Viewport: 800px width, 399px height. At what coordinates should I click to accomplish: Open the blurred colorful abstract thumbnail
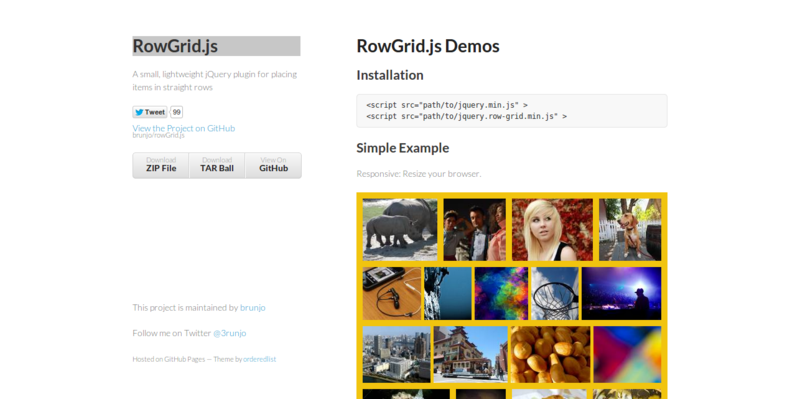pos(628,355)
